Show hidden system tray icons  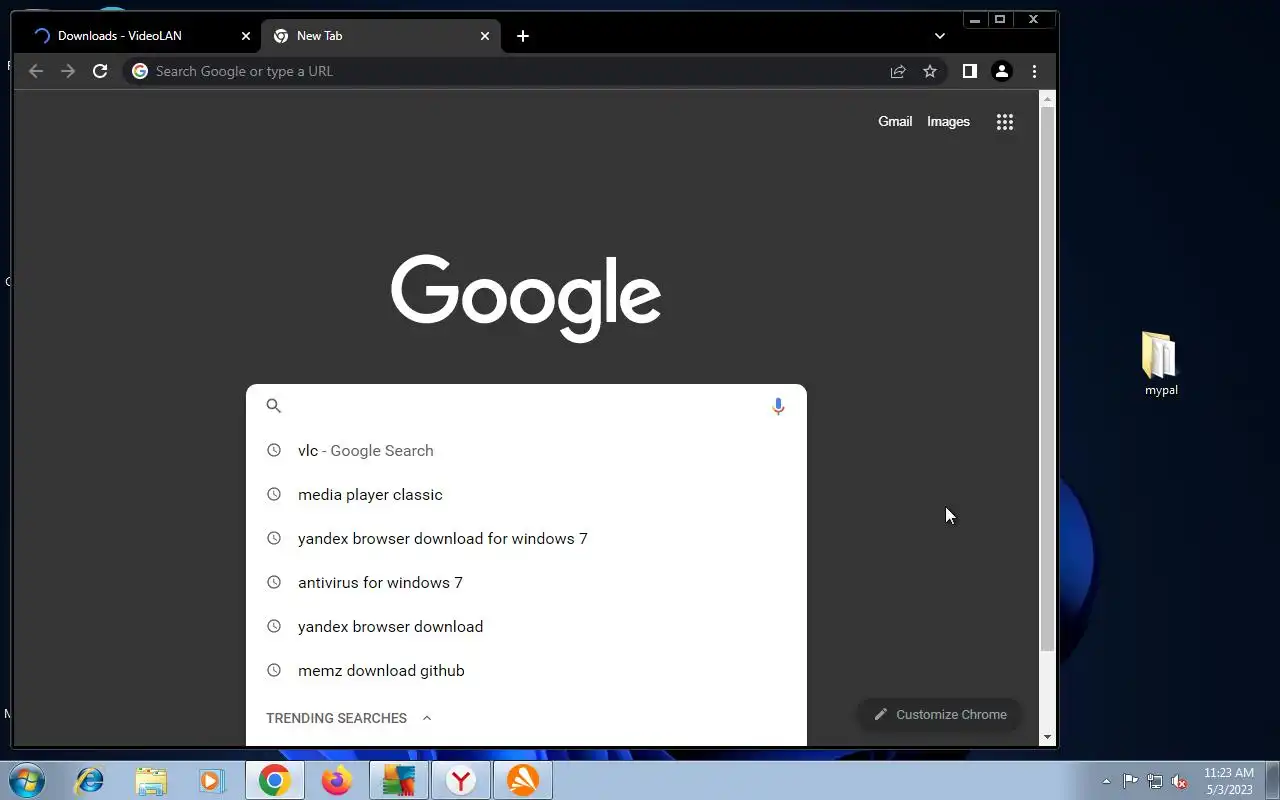click(x=1106, y=781)
